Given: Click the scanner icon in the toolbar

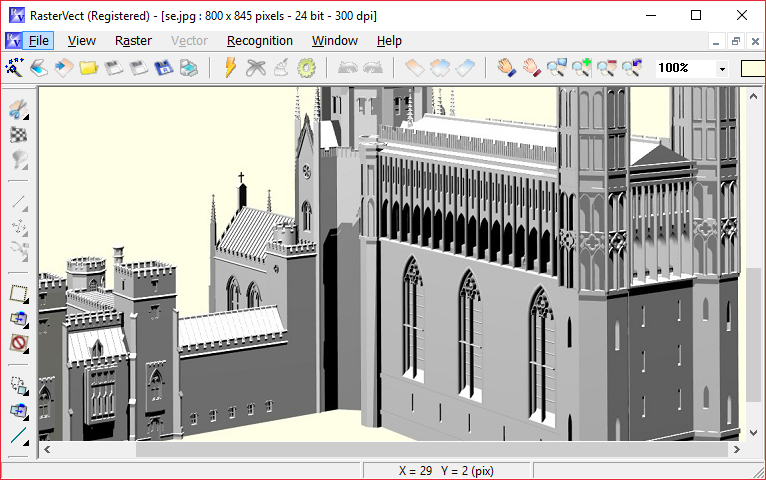Looking at the screenshot, I should pos(38,68).
